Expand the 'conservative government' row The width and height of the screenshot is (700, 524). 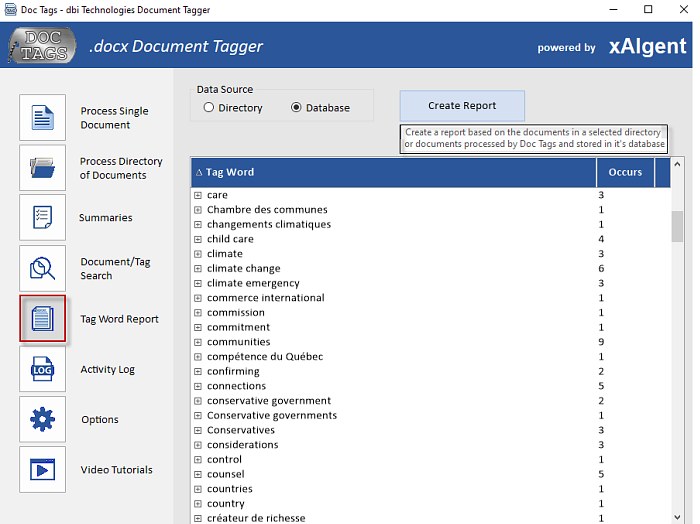(x=198, y=401)
